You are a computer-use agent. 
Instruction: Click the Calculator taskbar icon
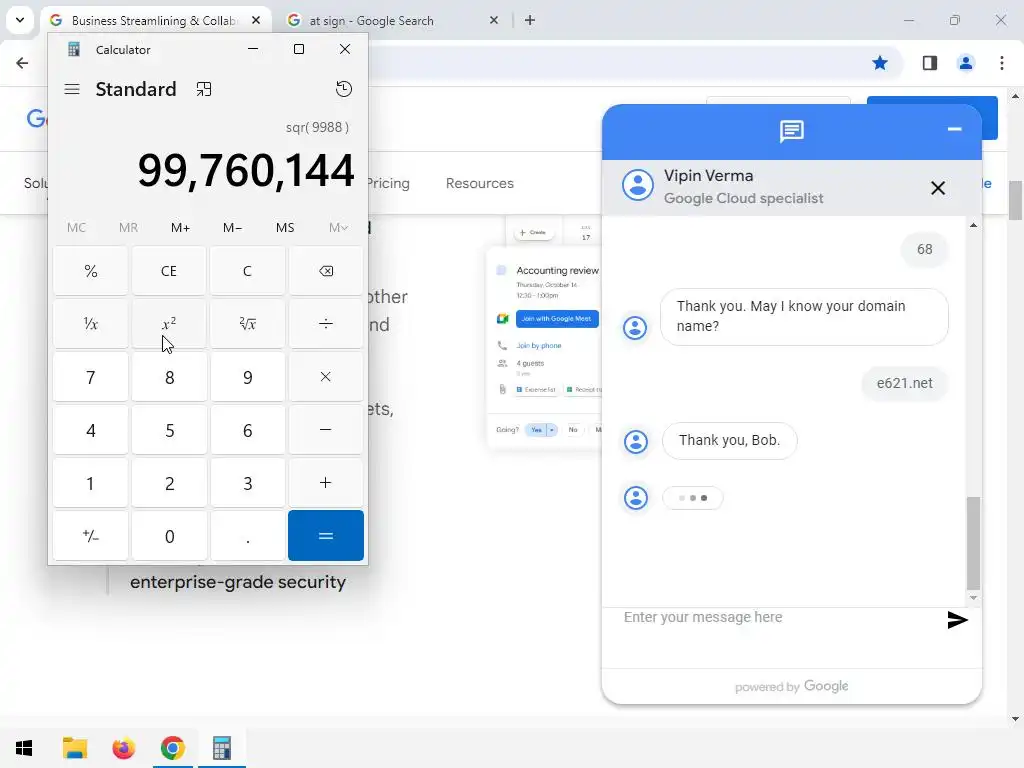coord(222,748)
